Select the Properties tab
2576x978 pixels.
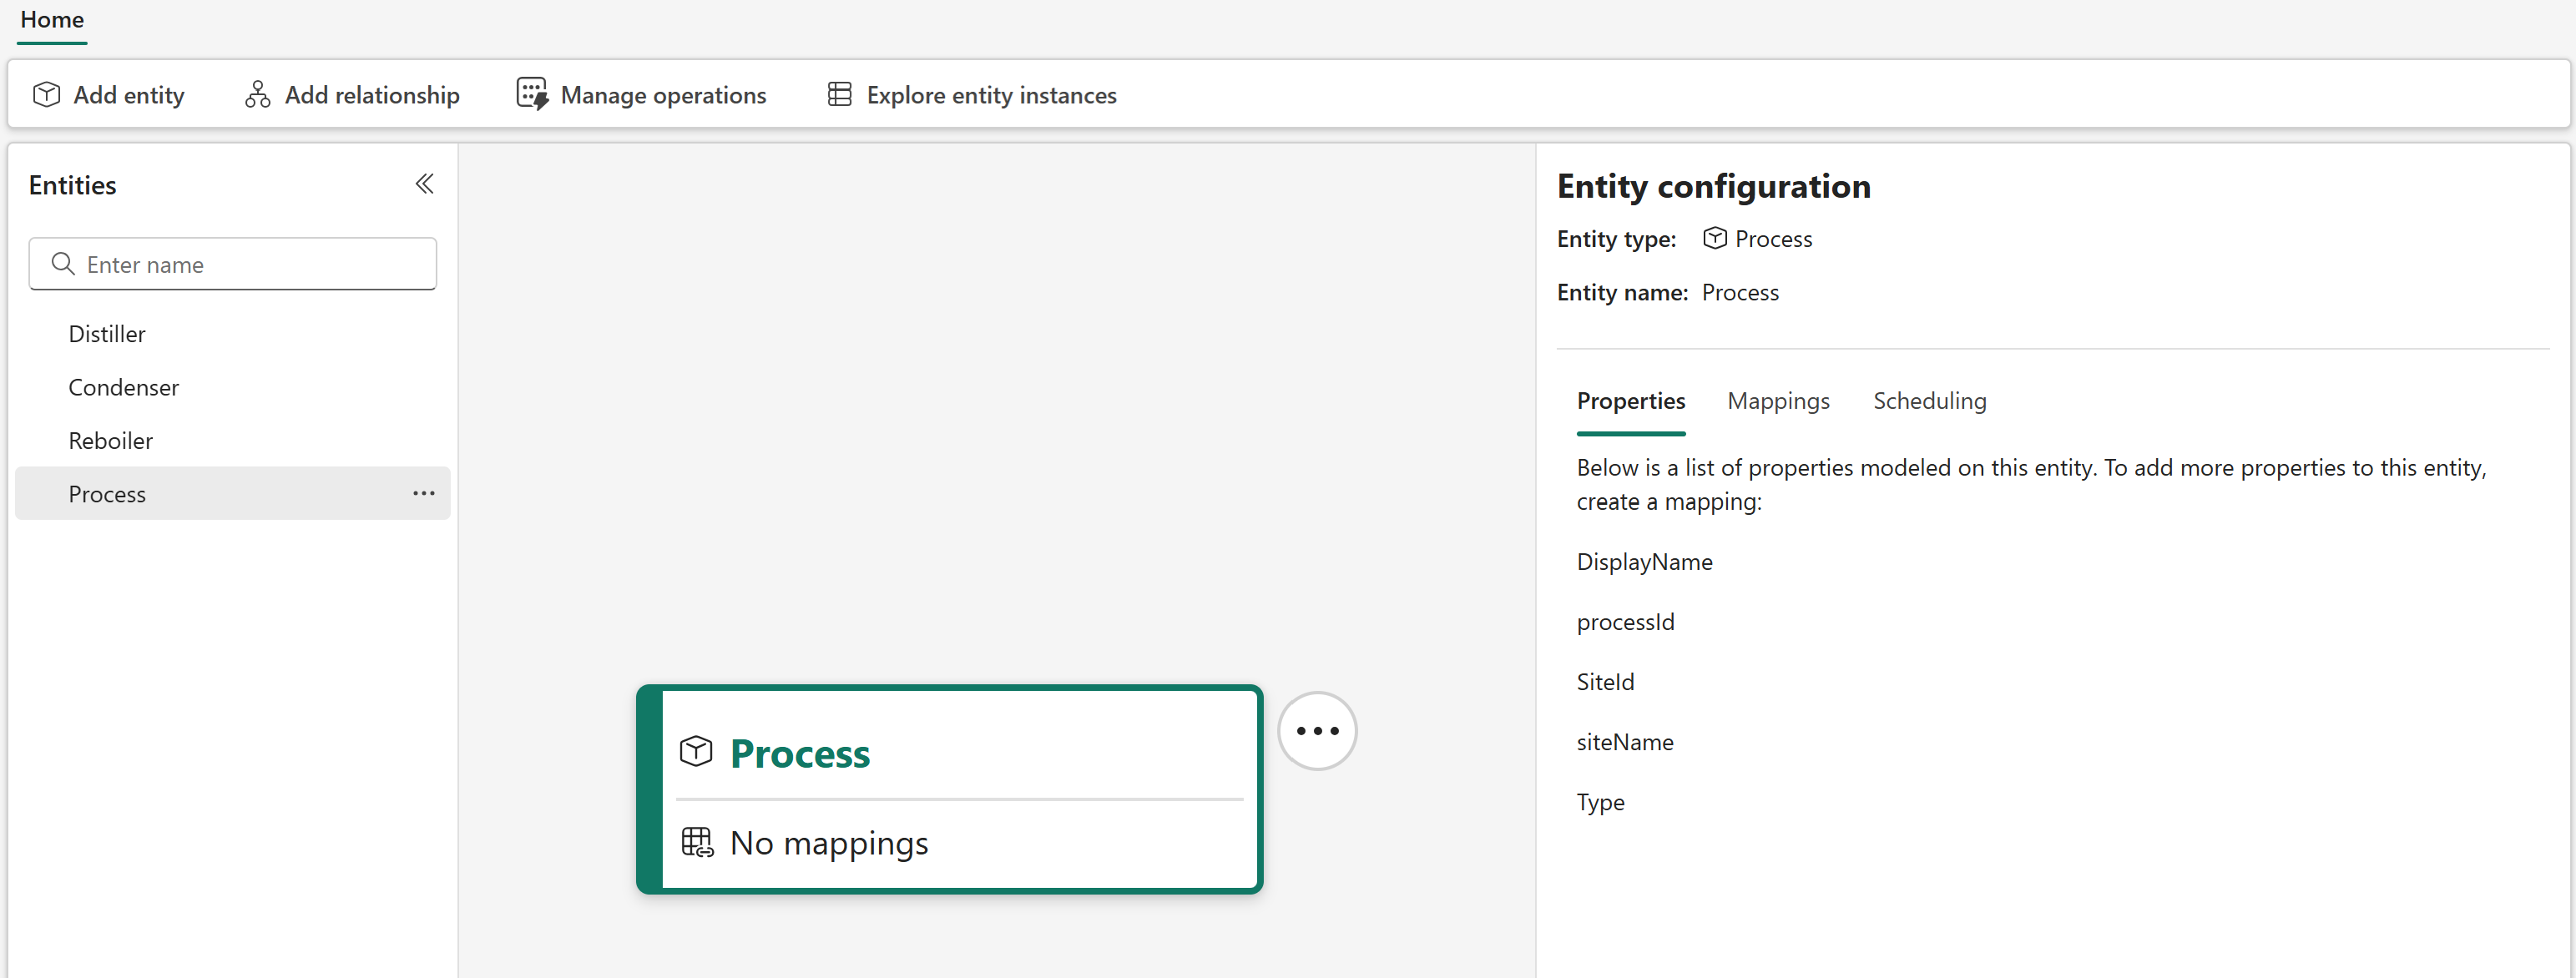[1631, 400]
